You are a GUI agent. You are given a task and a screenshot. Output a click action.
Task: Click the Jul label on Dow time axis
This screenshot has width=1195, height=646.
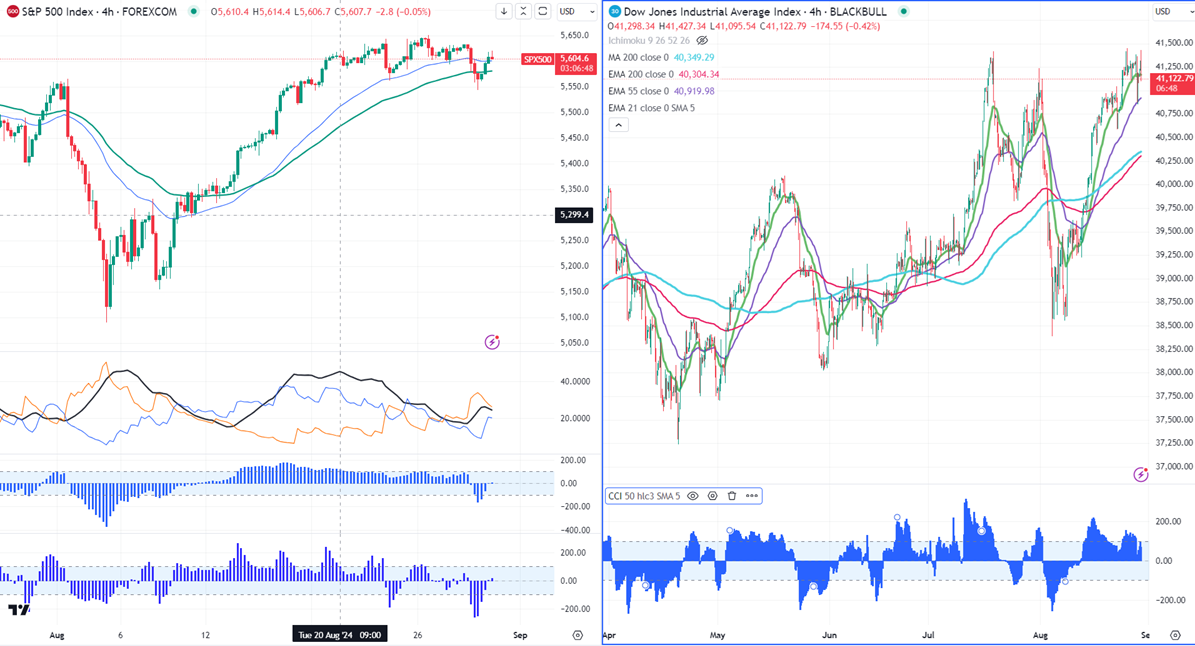(x=928, y=635)
